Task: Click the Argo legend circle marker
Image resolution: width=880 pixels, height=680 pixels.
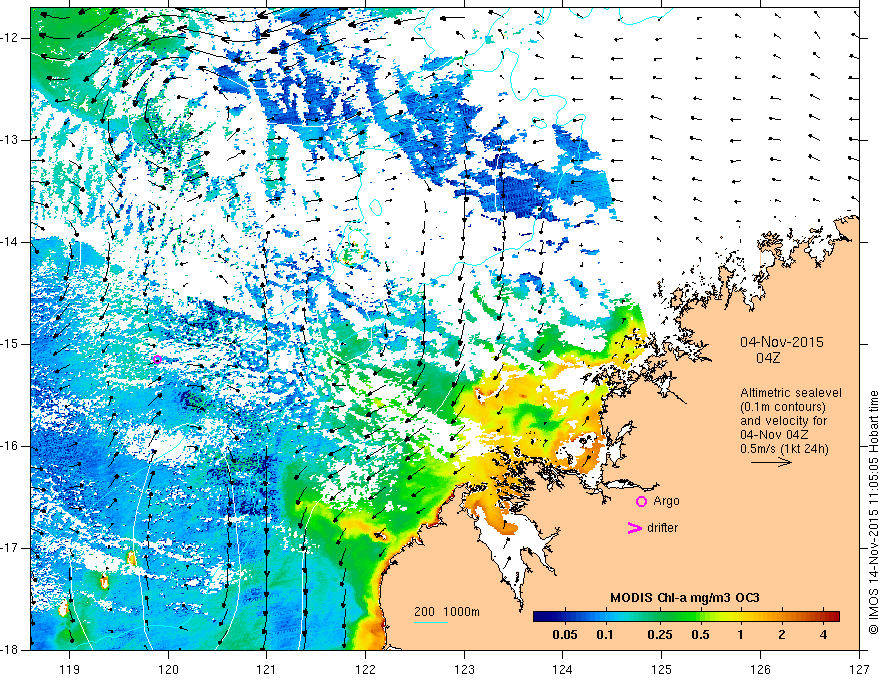Action: [x=641, y=501]
